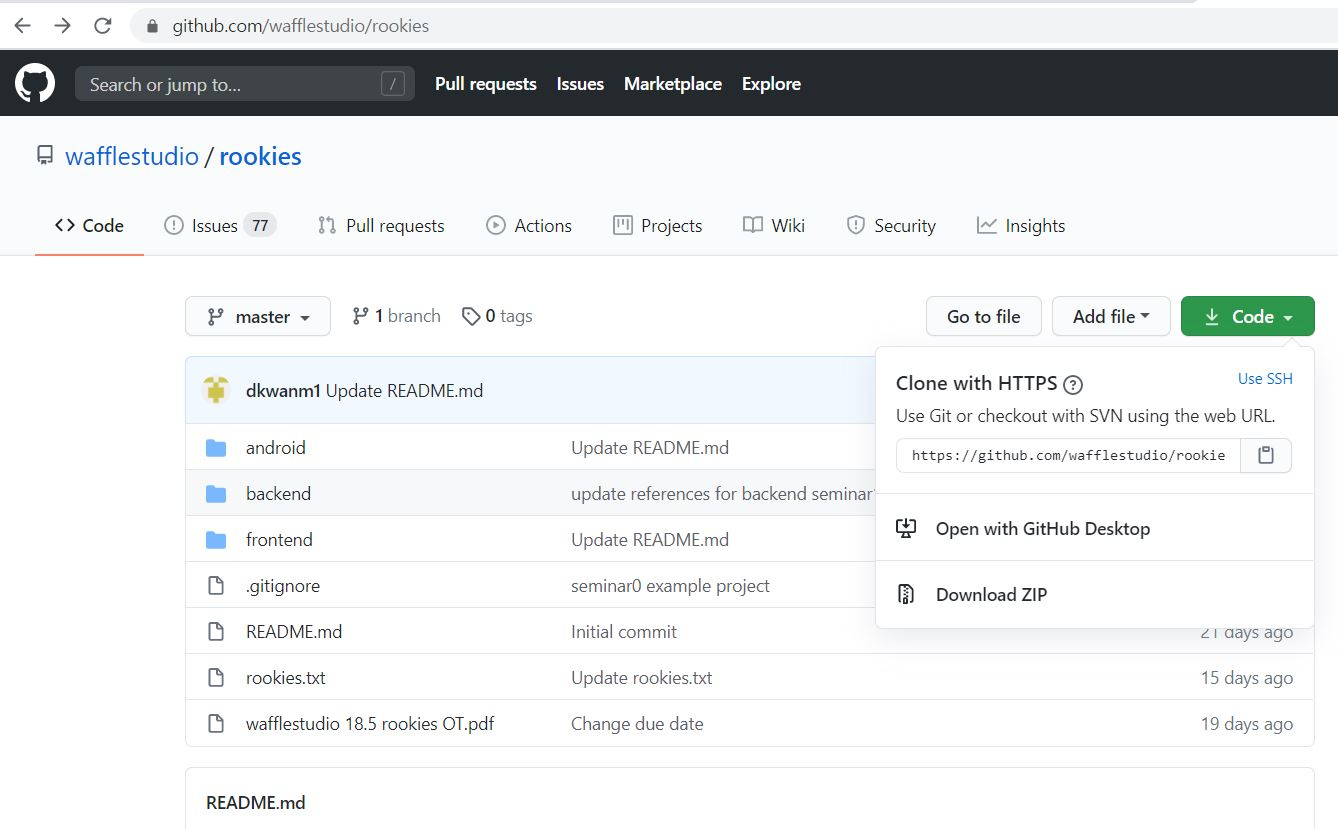Click the frontend folder icon
Viewport: 1338px width, 829px height.
216,540
